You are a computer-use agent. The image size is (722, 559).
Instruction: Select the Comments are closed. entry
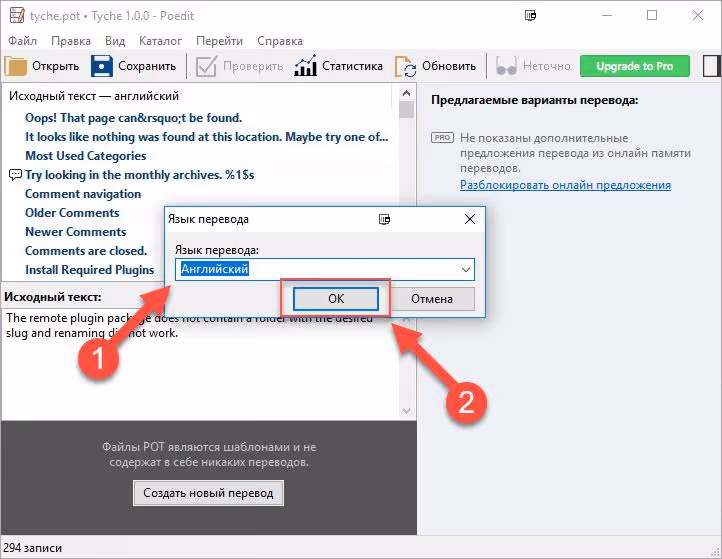pyautogui.click(x=86, y=250)
